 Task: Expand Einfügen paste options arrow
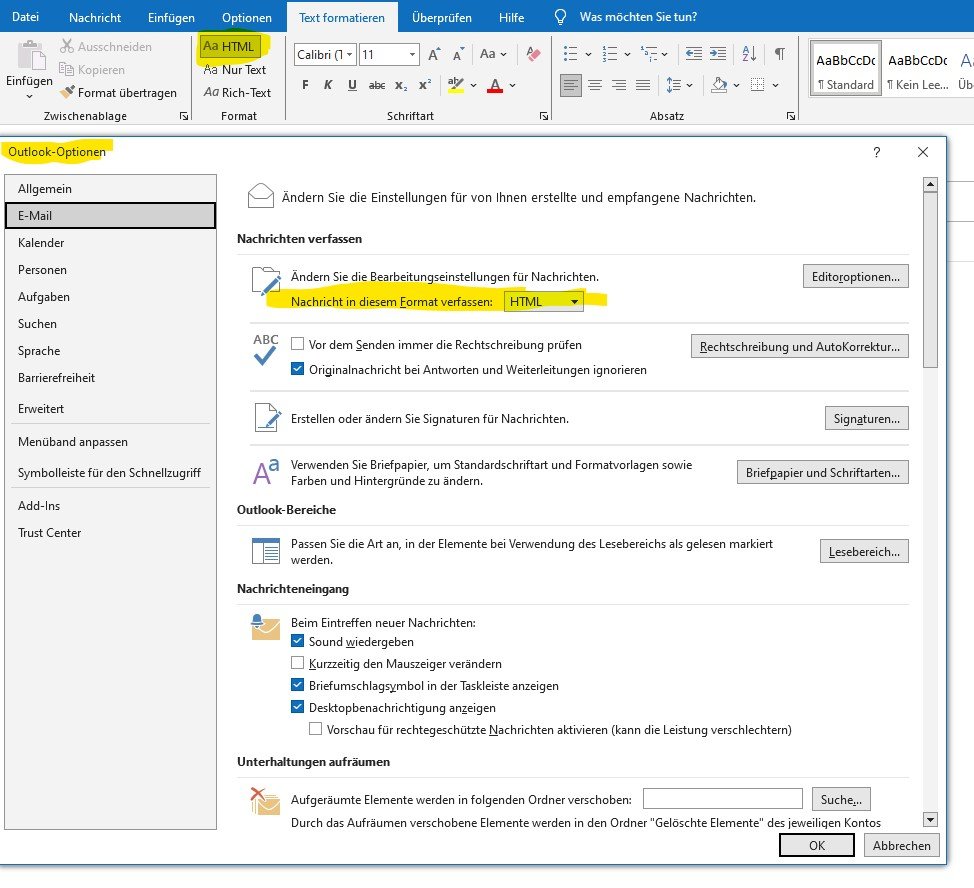tap(29, 97)
